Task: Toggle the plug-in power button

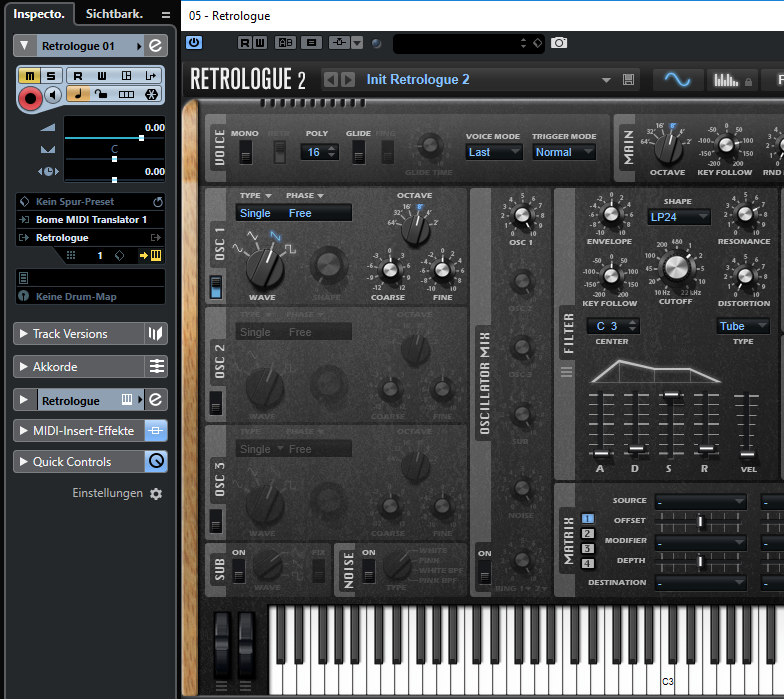Action: click(194, 42)
